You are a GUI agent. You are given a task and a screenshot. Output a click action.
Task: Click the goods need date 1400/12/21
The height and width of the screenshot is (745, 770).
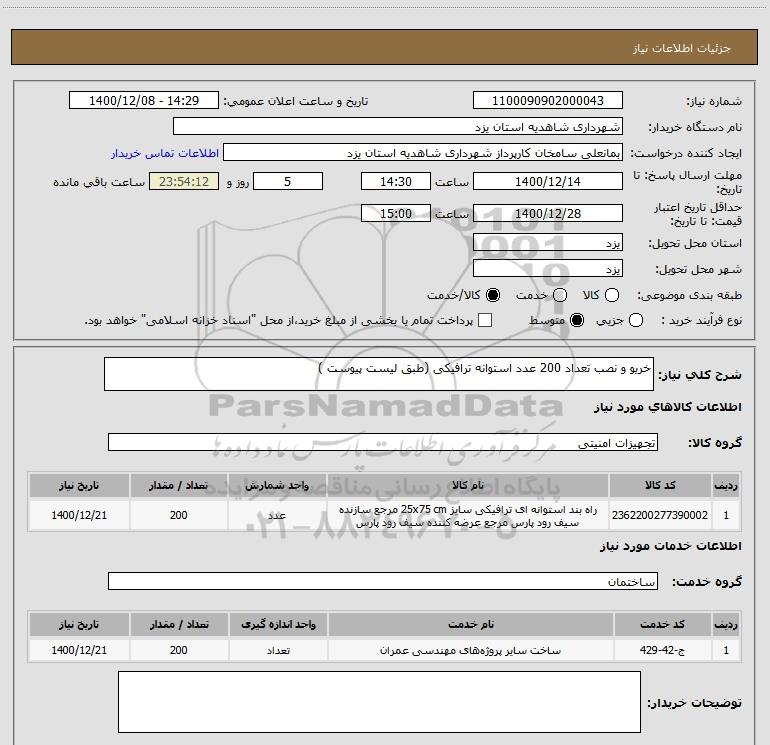coord(79,515)
